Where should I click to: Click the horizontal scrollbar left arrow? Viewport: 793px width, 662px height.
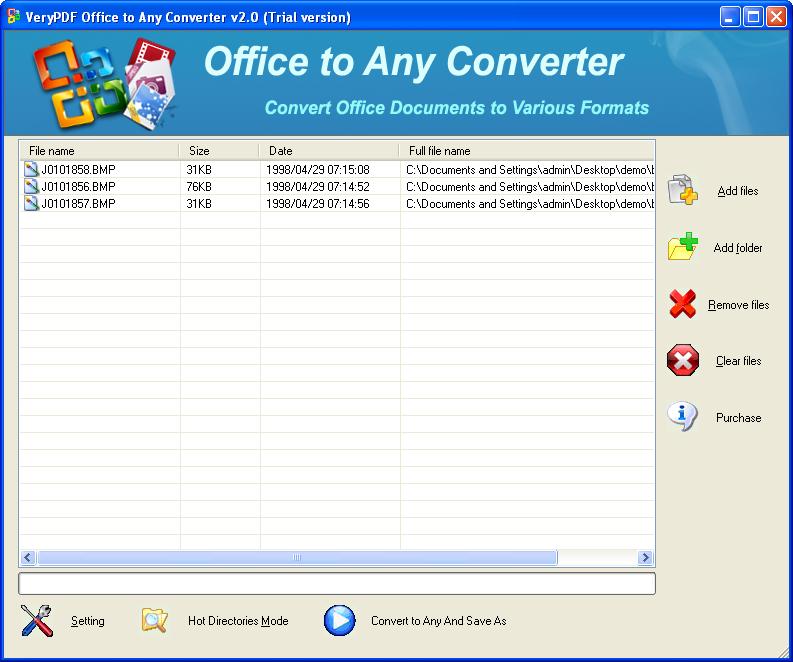coord(28,558)
